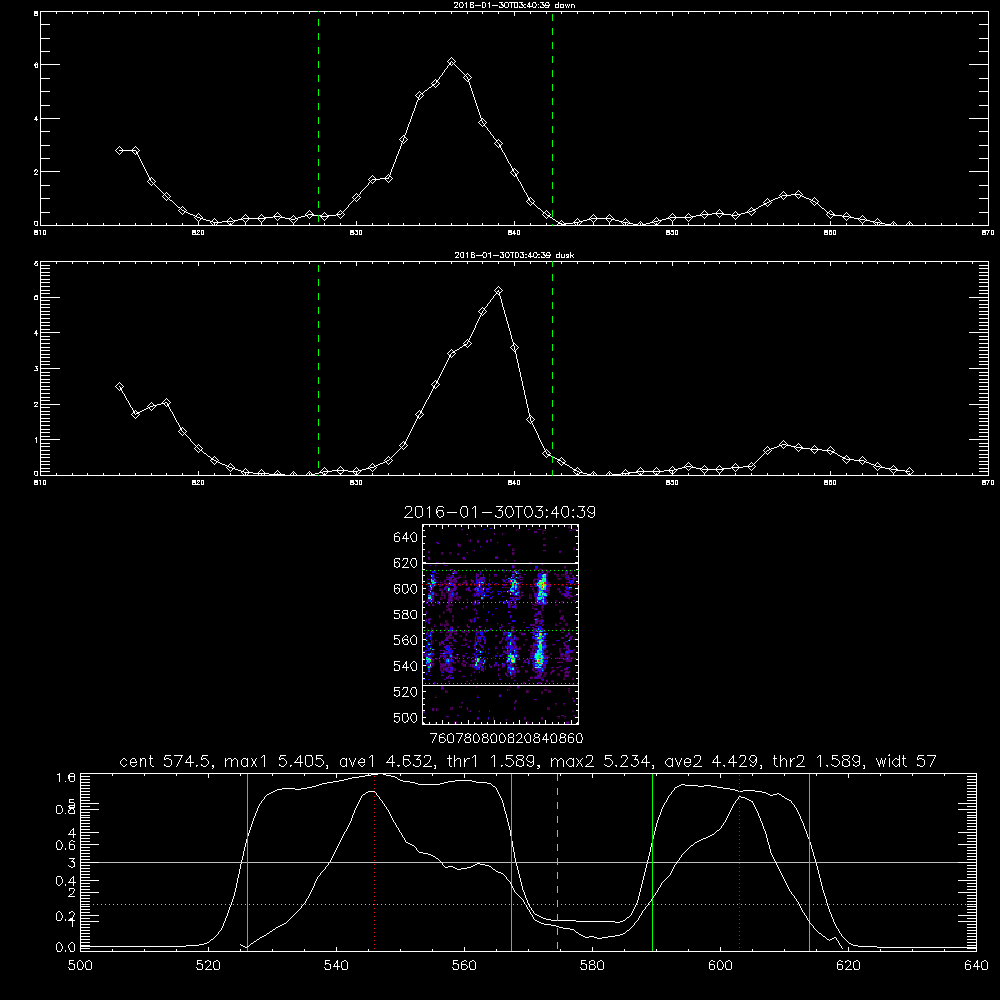Viewport: 1000px width, 1000px height.
Task: Click the first diamond marker of dawn curve
Action: pyautogui.click(x=119, y=151)
